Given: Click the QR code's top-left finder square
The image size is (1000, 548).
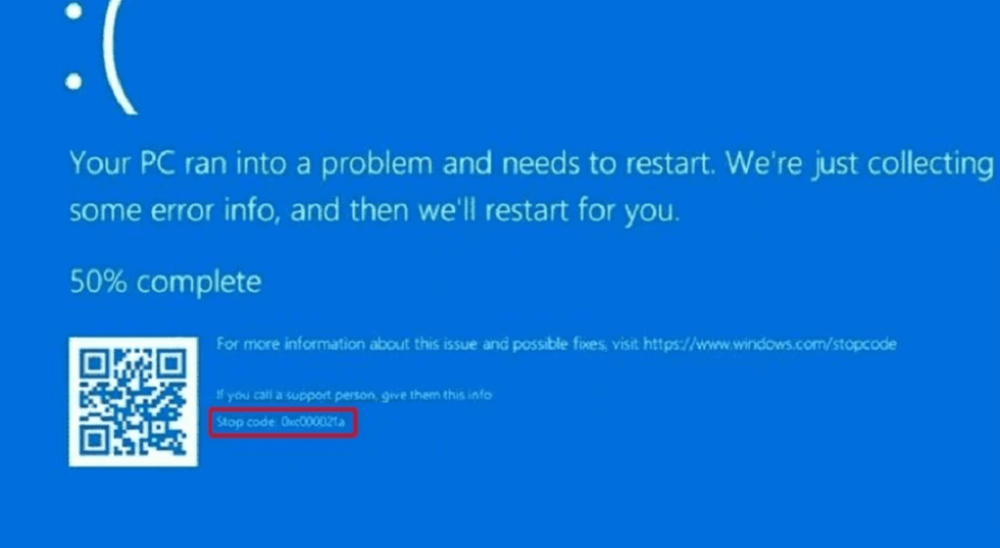Looking at the screenshot, I should (x=95, y=364).
